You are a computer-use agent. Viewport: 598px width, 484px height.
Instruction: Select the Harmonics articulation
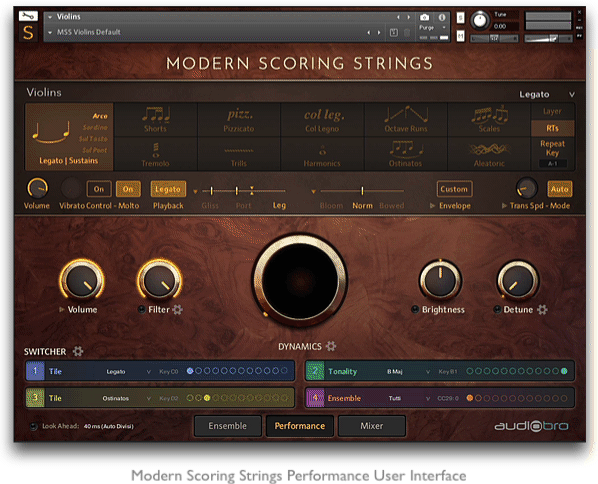pos(323,154)
